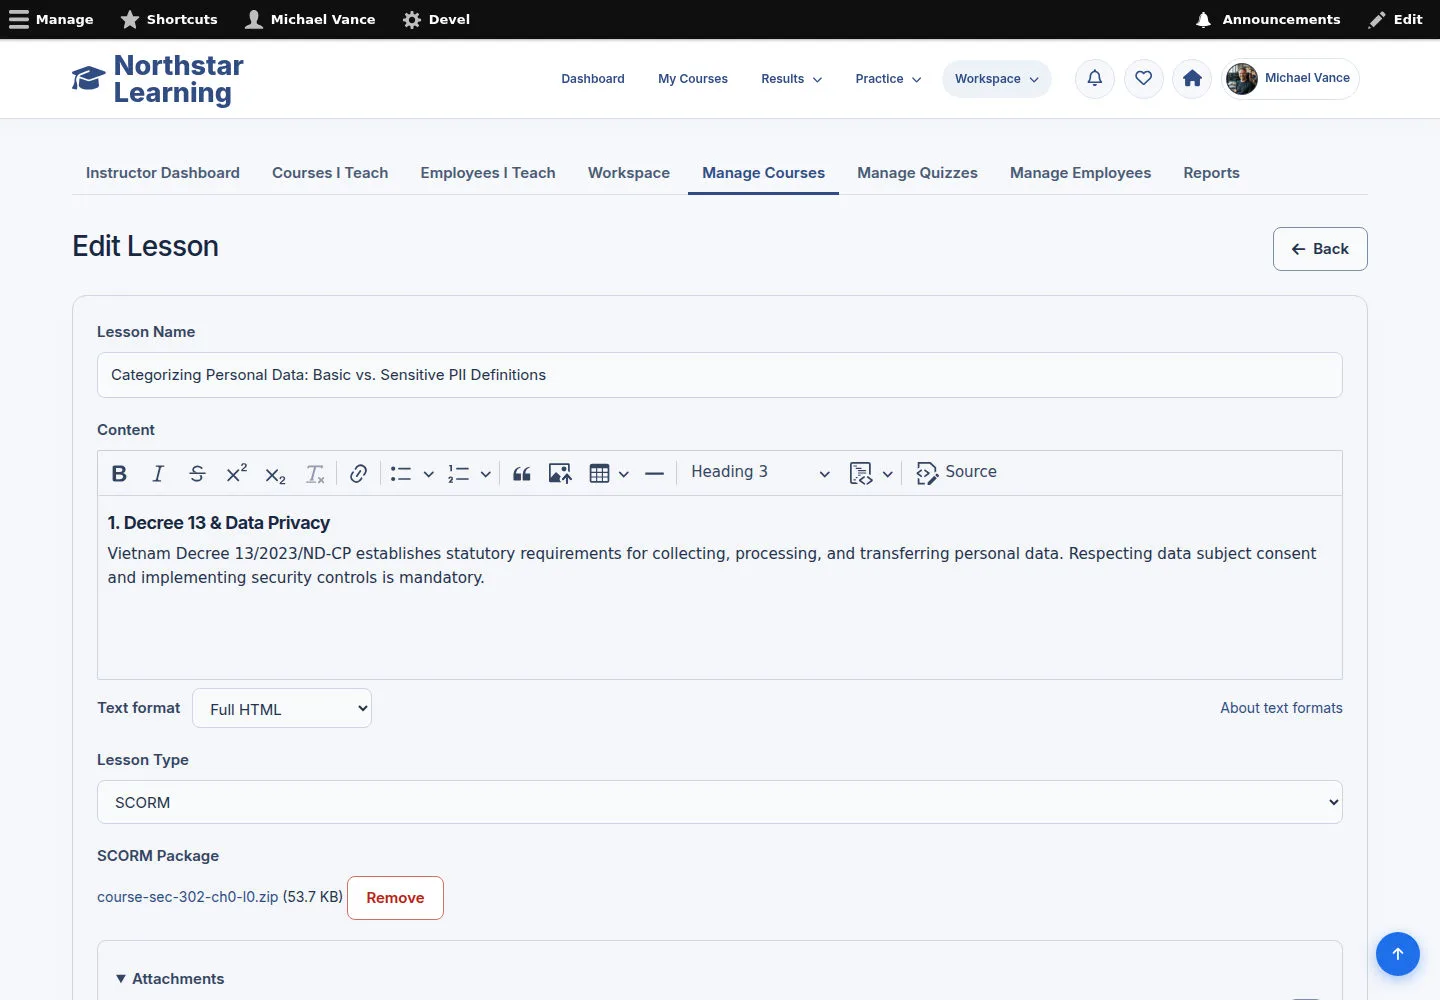Expand bulleted list style options arrow

428,473
